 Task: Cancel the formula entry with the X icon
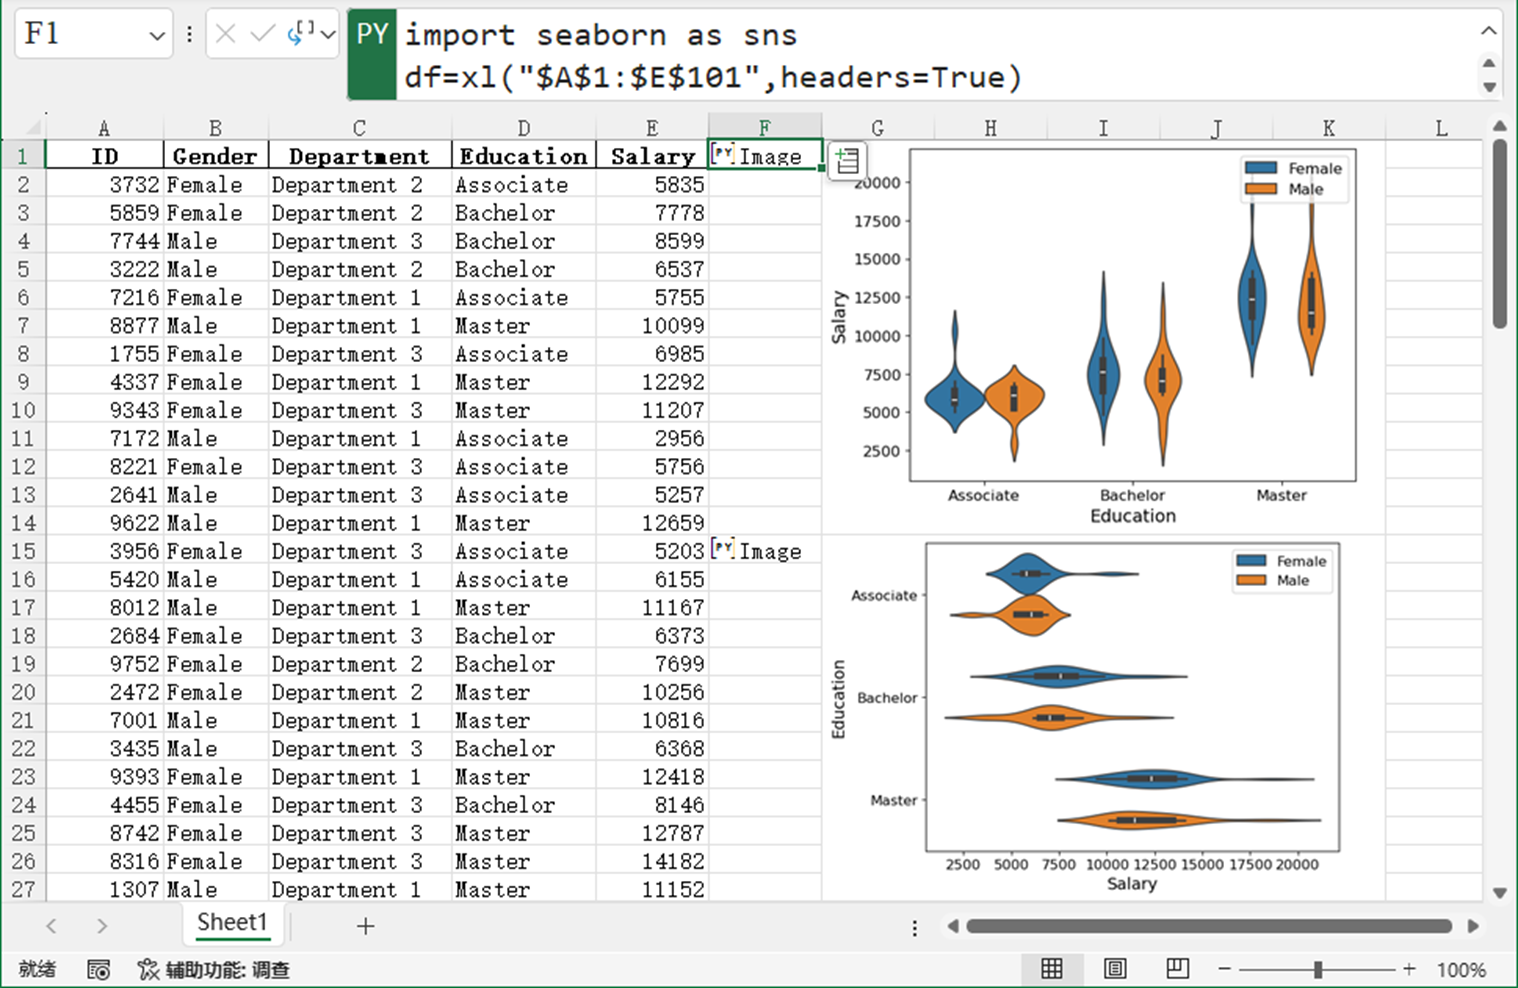pyautogui.click(x=226, y=35)
